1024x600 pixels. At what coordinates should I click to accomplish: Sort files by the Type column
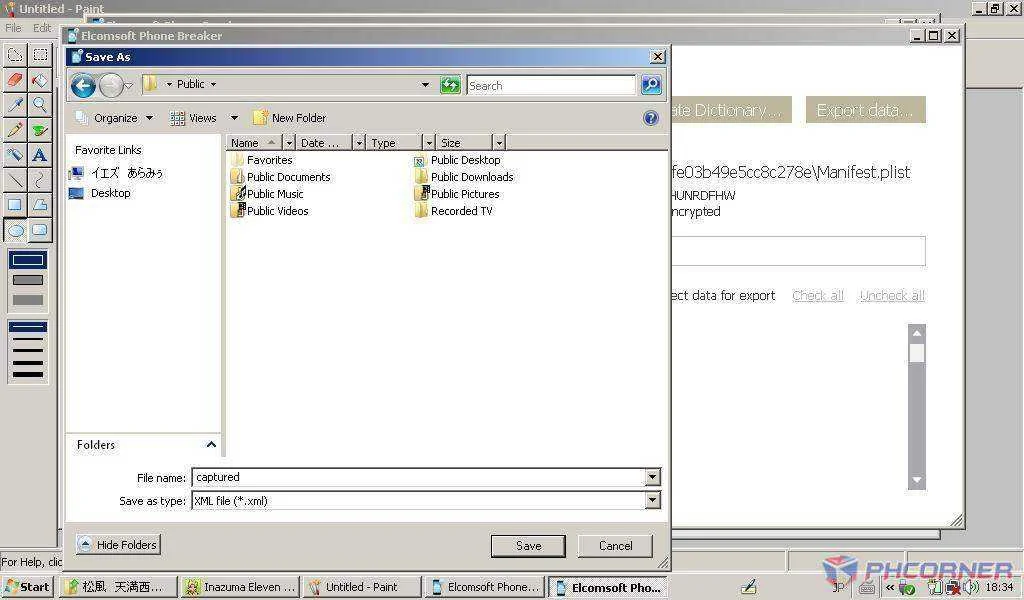[x=394, y=142]
